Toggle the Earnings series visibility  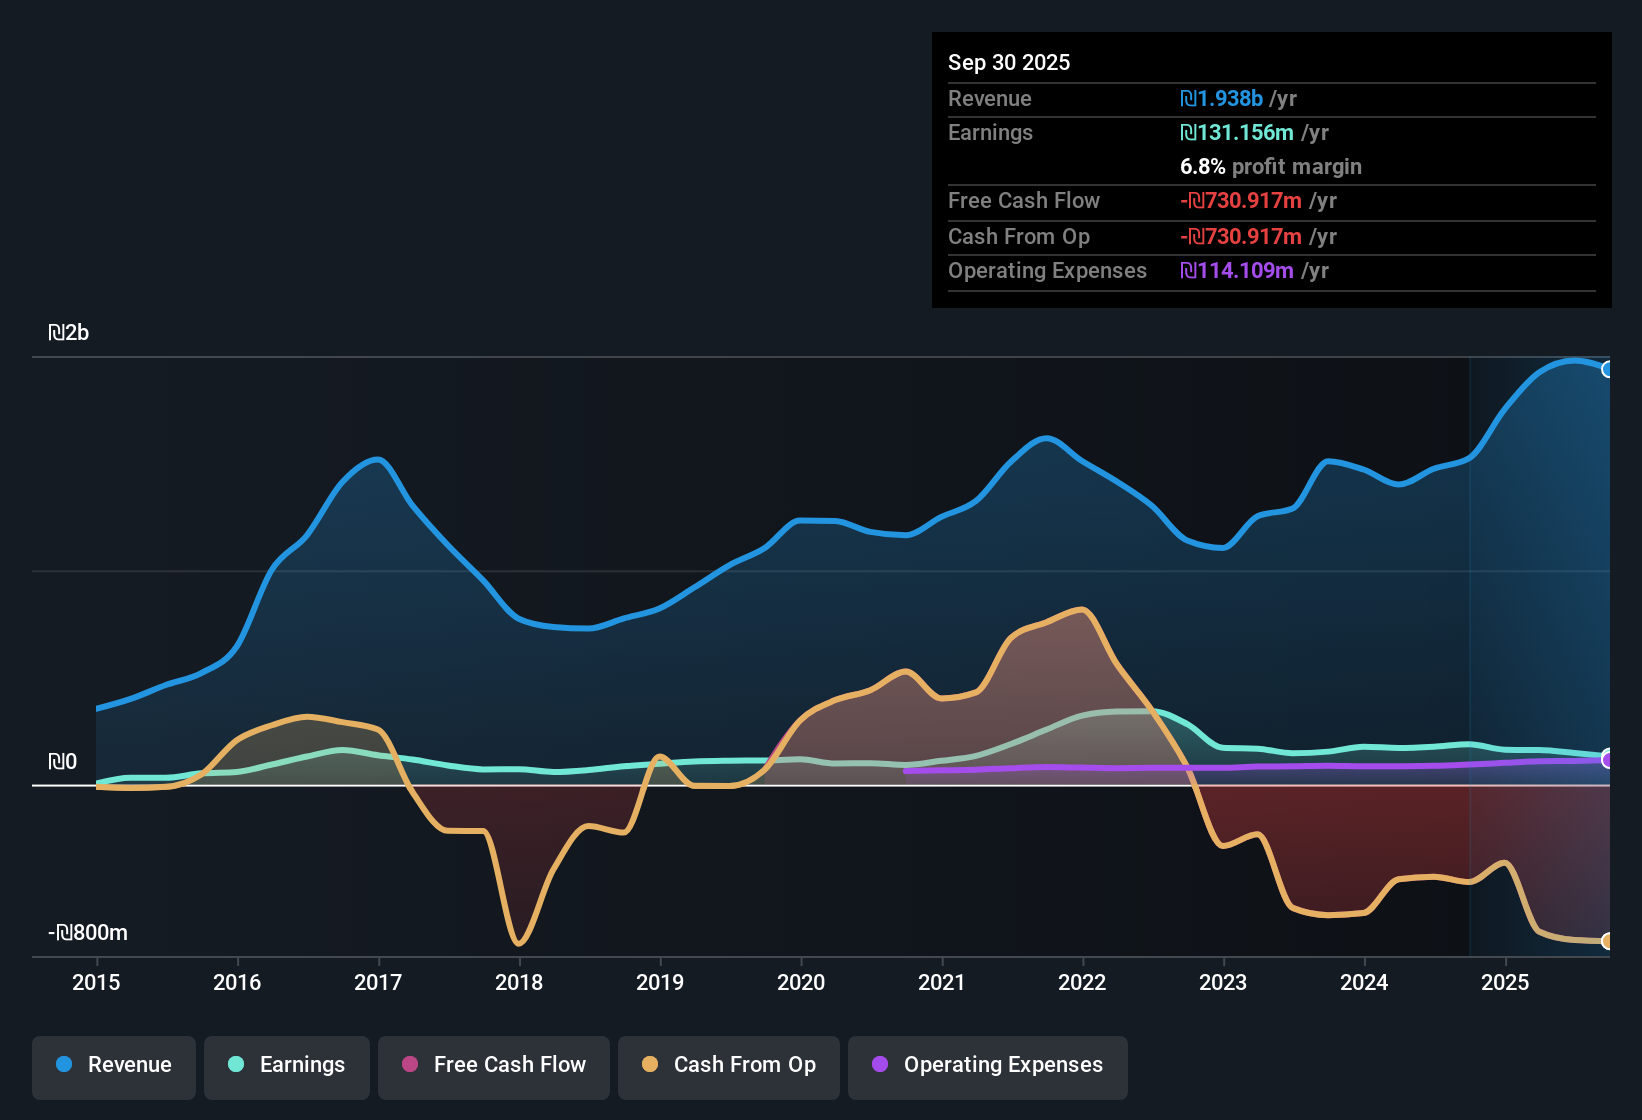[x=286, y=1065]
